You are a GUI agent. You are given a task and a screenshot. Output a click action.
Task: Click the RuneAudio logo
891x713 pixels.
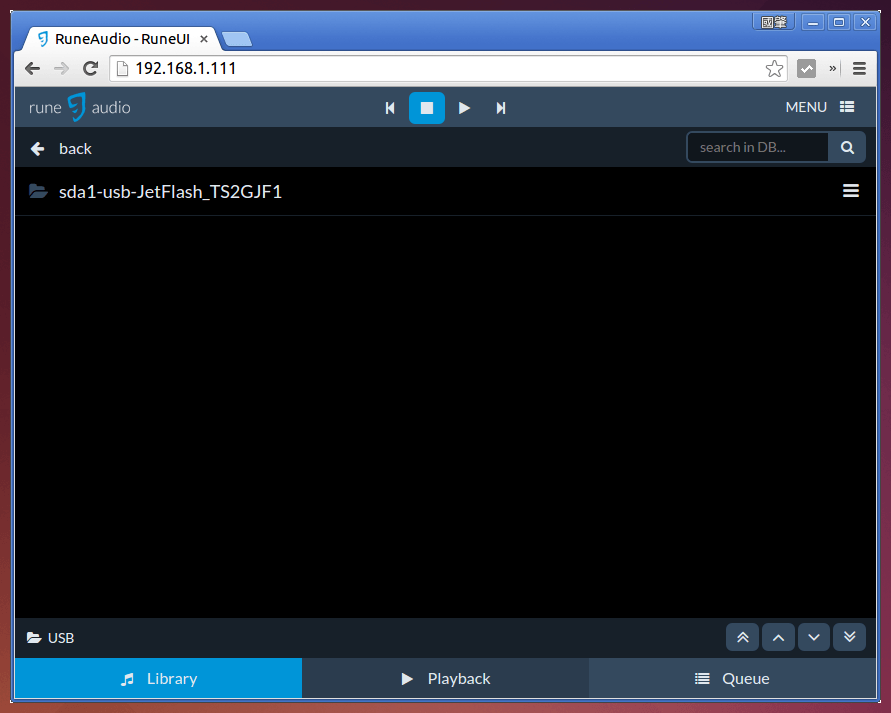79,107
